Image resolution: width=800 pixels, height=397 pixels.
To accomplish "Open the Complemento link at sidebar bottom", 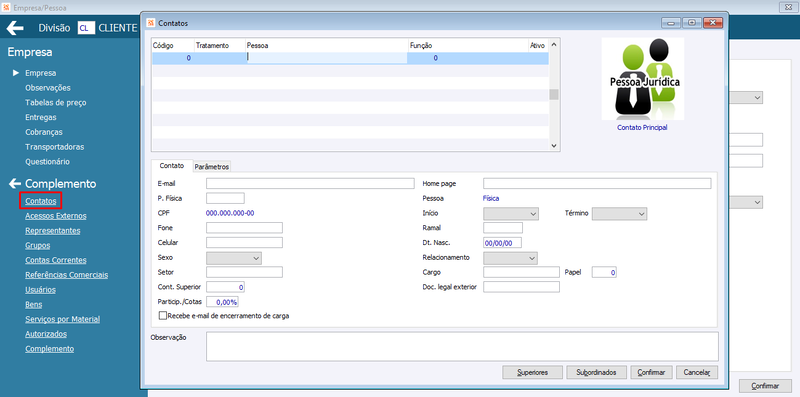I will 49,349.
